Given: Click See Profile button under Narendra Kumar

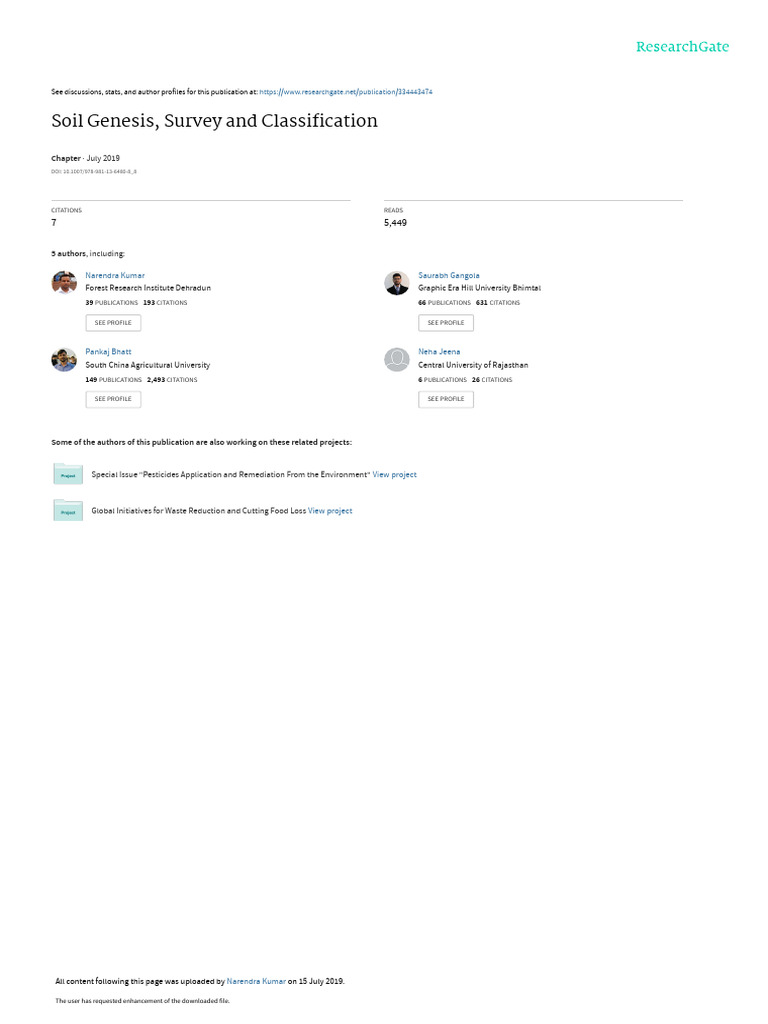Looking at the screenshot, I should (x=113, y=323).
